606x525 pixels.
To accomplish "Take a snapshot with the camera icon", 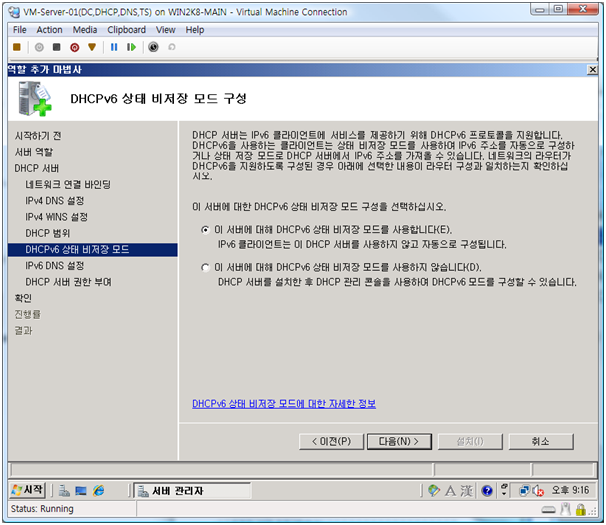I will coord(153,47).
